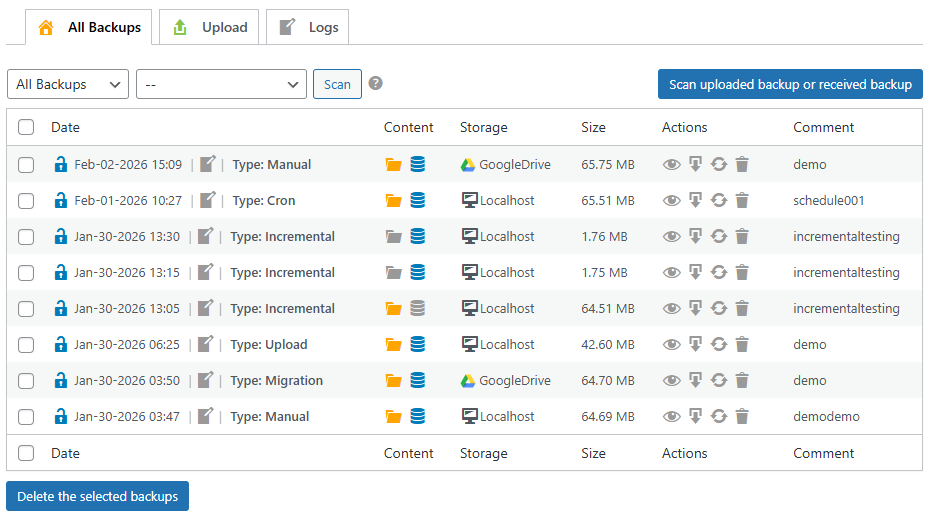The image size is (930, 519).
Task: Click the 42.60 MB size value
Action: tap(608, 345)
